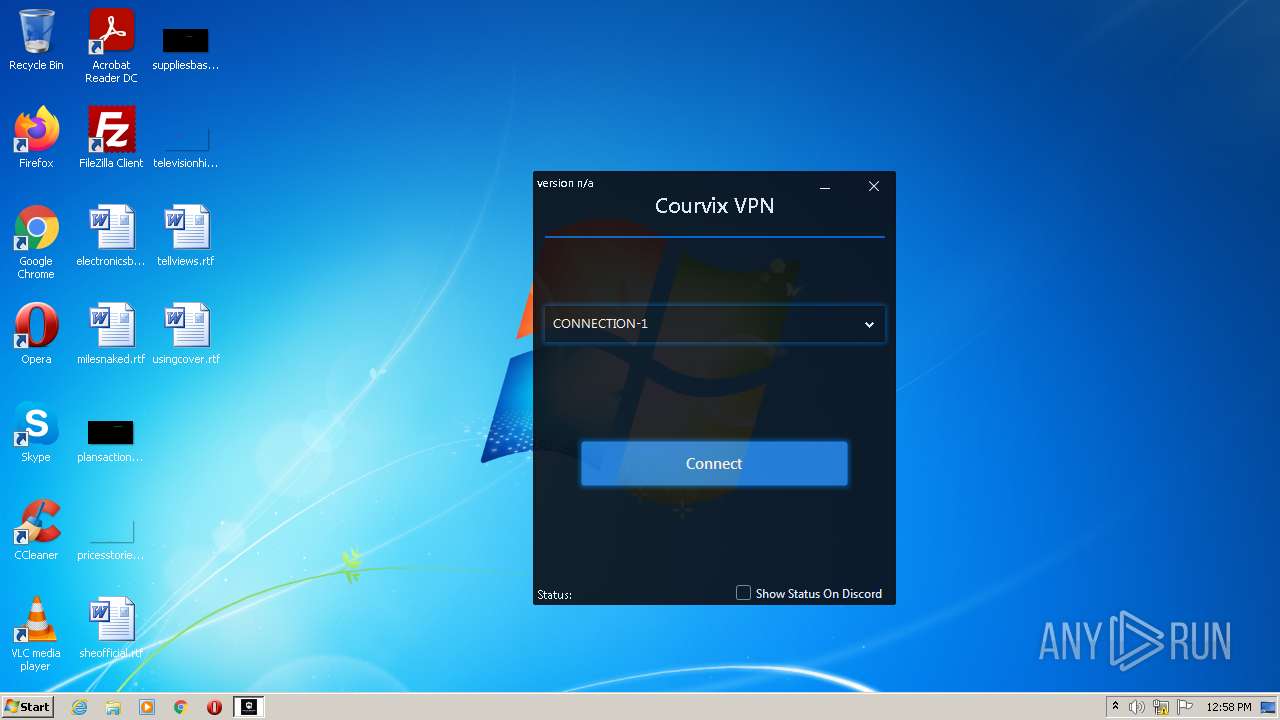The width and height of the screenshot is (1280, 720).
Task: Select the FileZilla Client shortcut
Action: click(x=111, y=138)
